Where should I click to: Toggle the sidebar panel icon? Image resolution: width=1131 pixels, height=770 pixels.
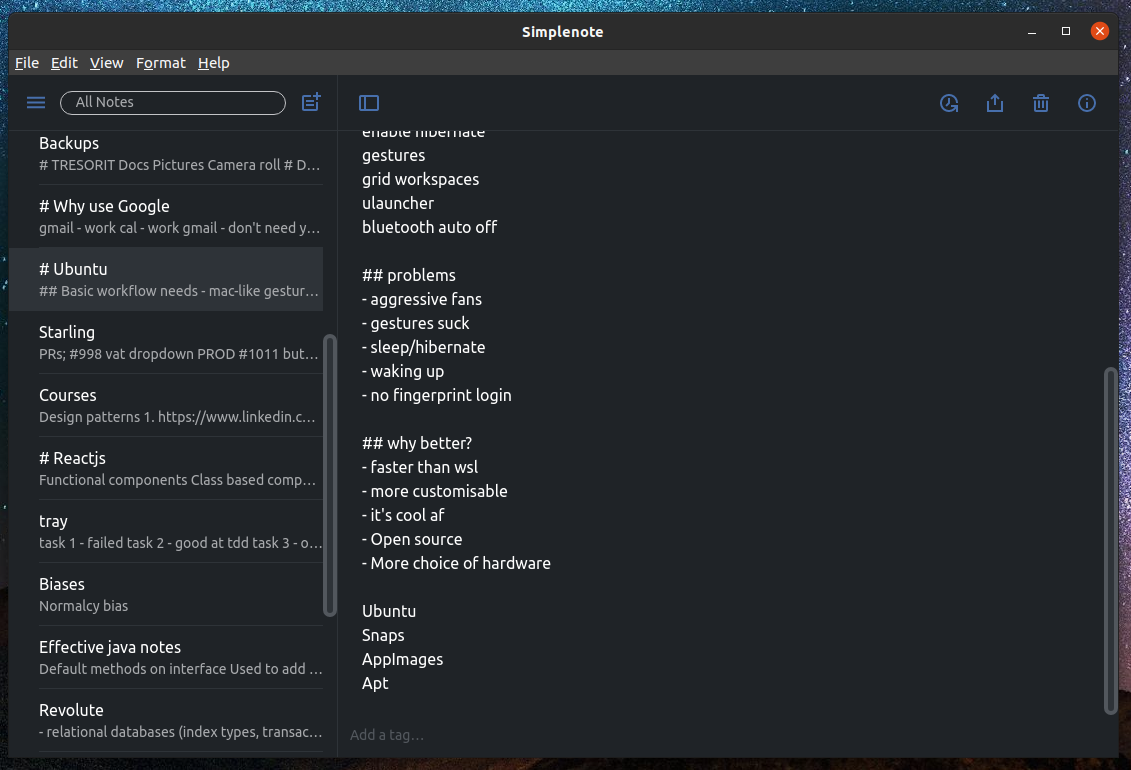click(x=369, y=103)
